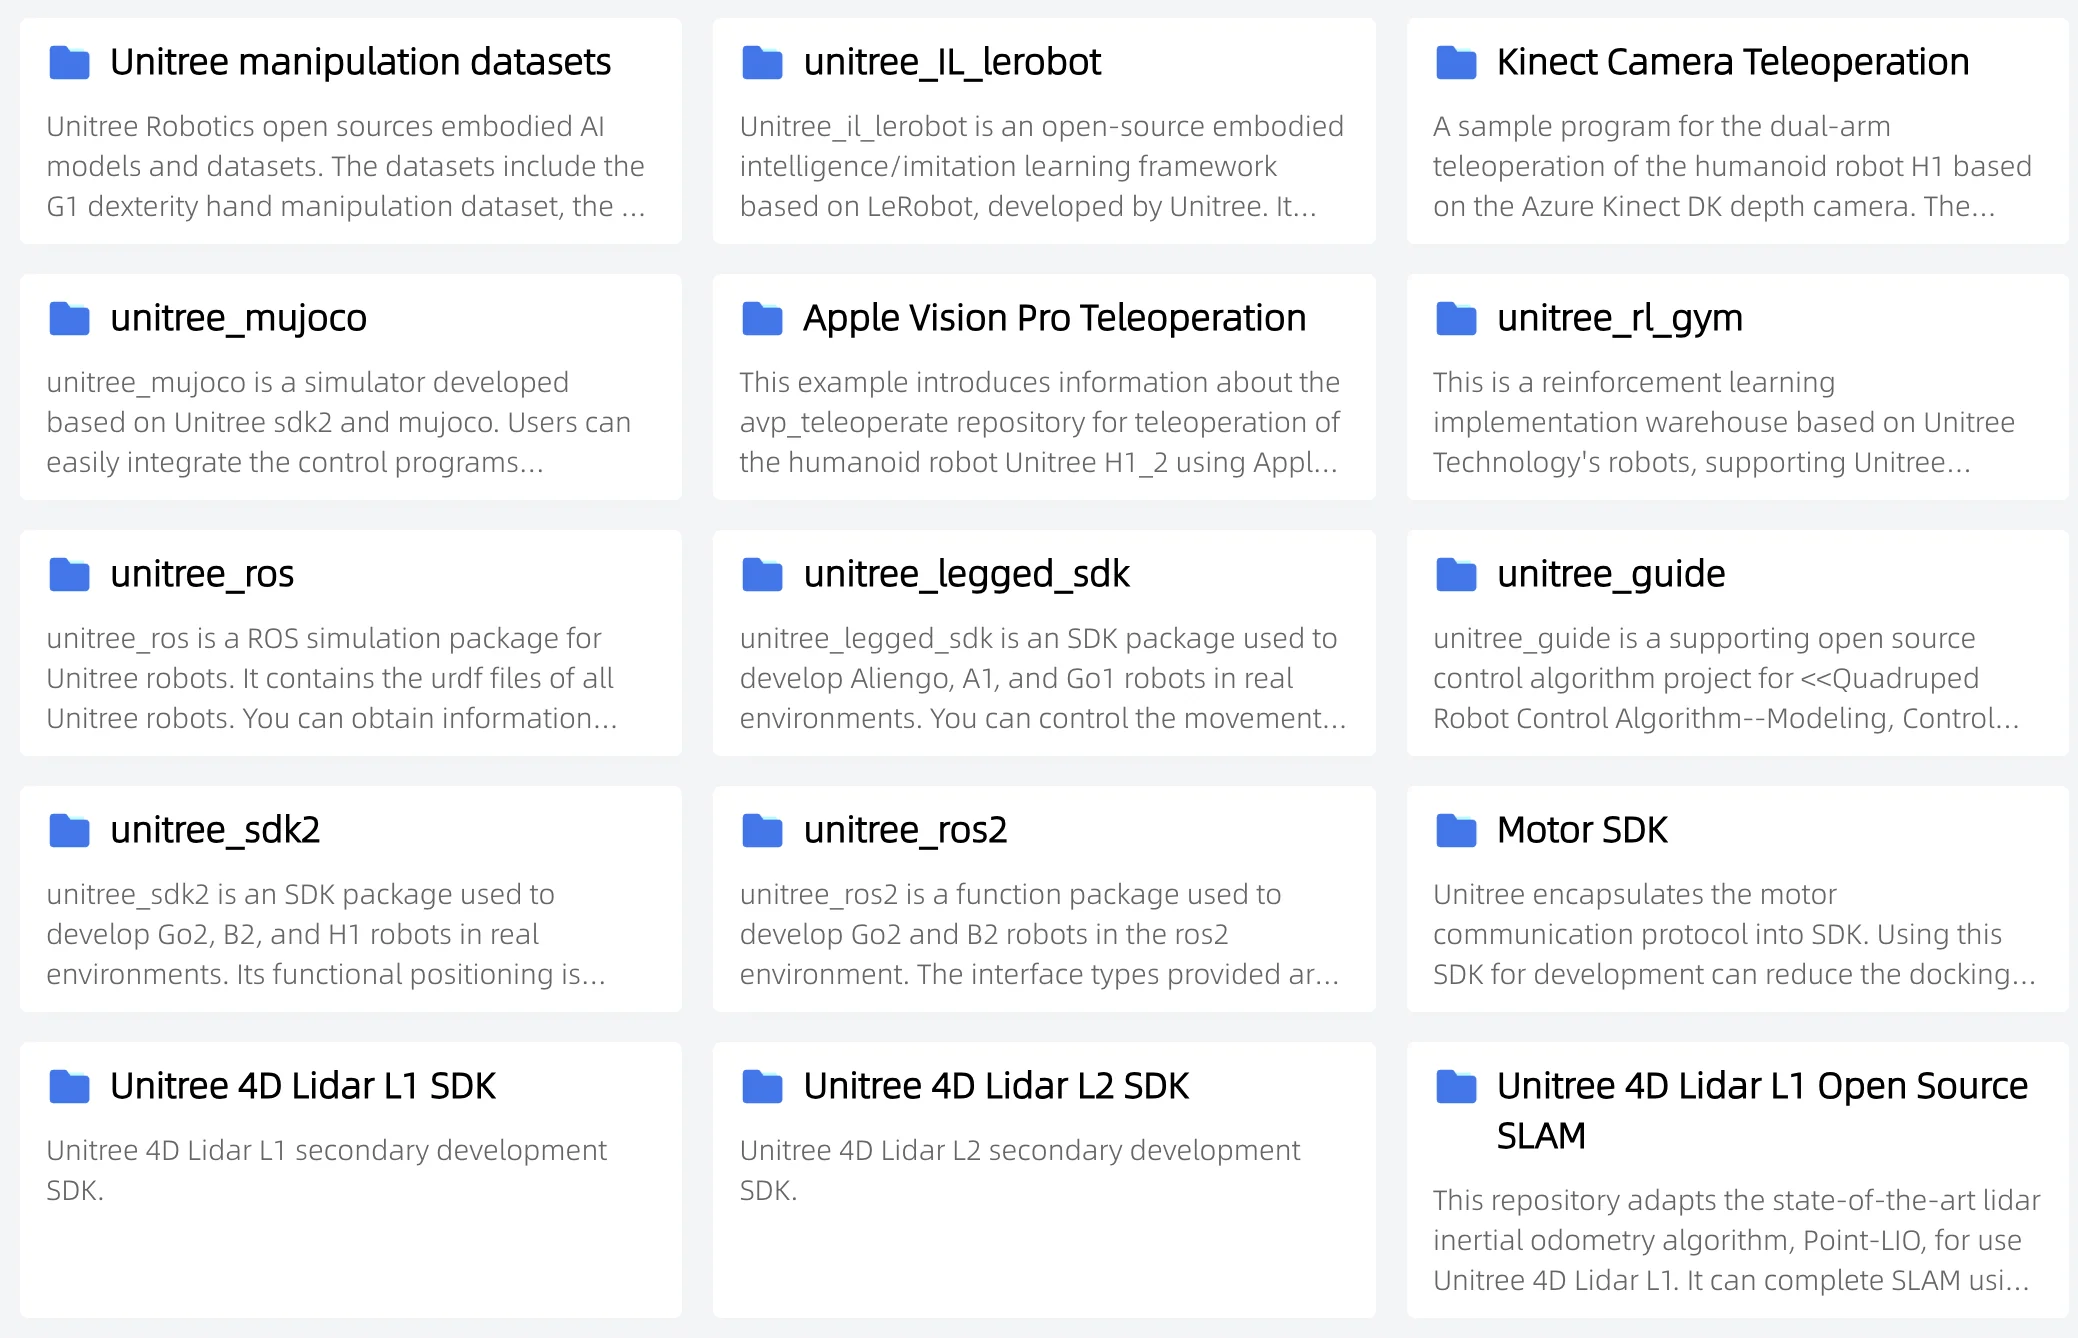Click the folder icon beside unitree_IL_lerobot
This screenshot has height=1338, width=2078.
(x=762, y=62)
